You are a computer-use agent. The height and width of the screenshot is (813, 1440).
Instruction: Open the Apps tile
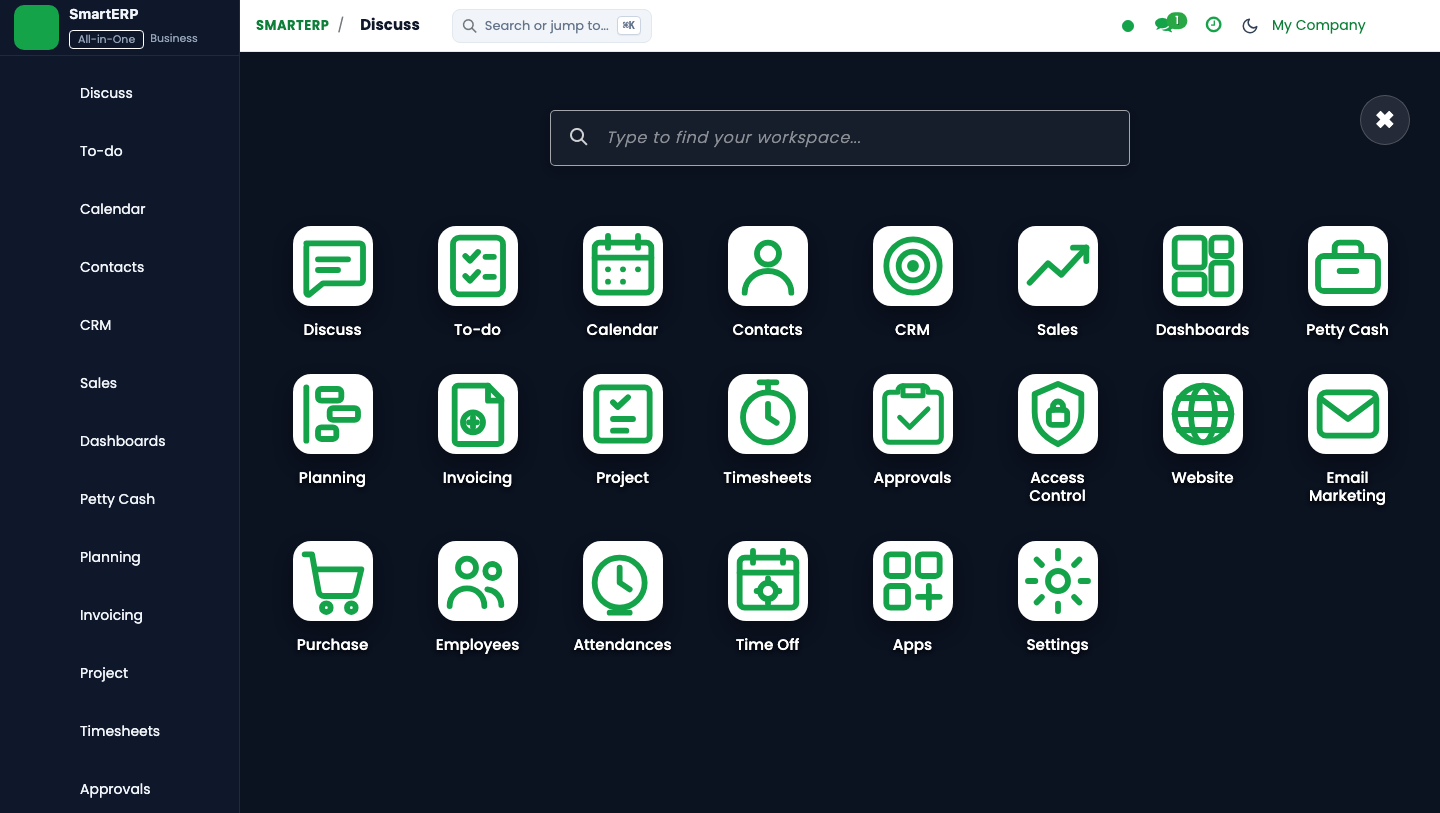point(913,581)
